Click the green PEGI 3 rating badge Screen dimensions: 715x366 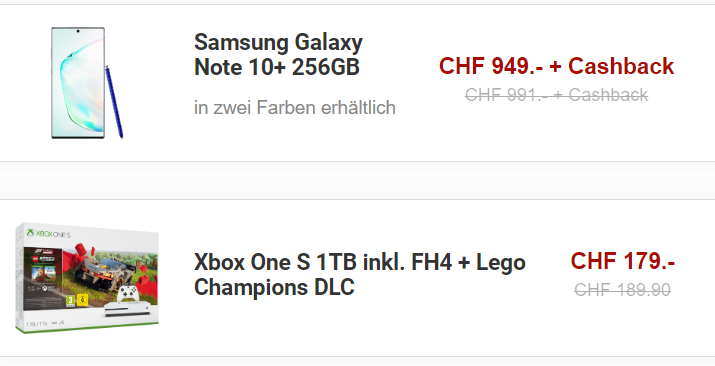(x=71, y=301)
